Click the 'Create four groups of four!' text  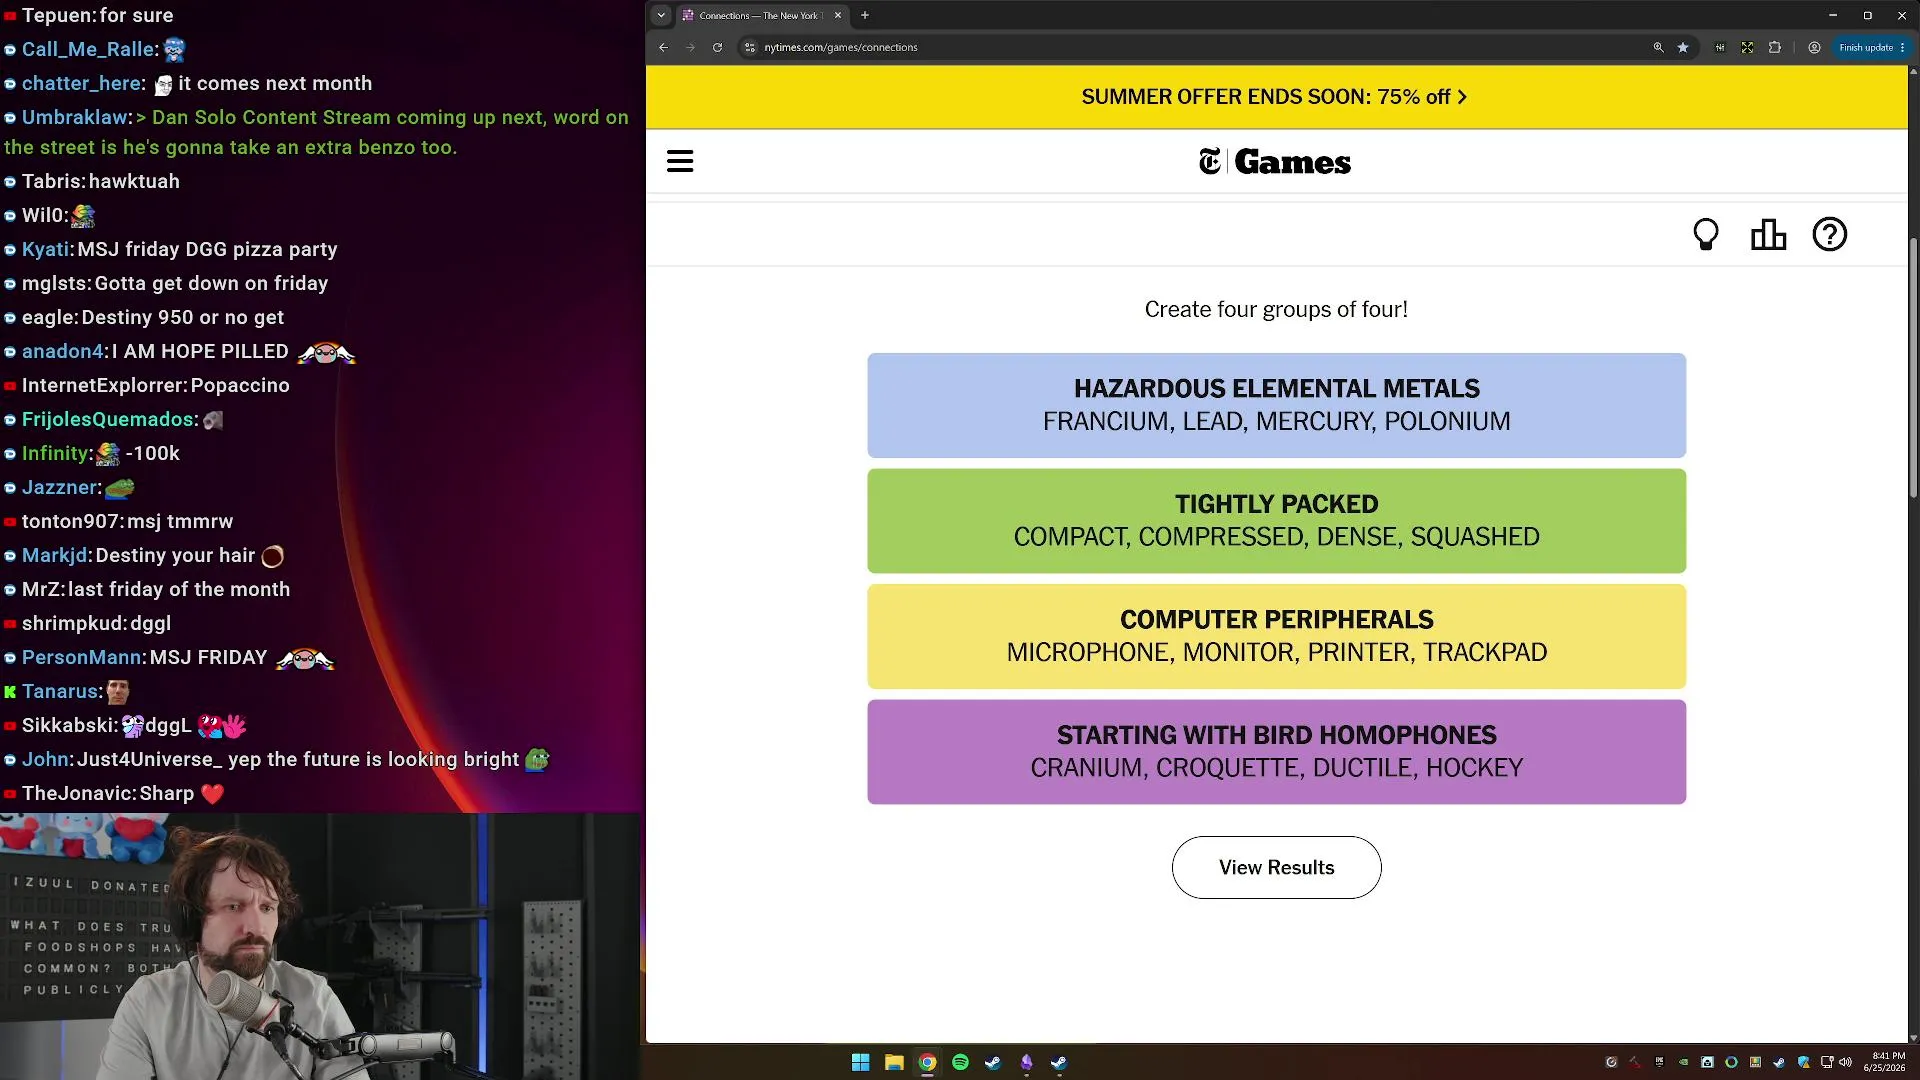(1276, 310)
